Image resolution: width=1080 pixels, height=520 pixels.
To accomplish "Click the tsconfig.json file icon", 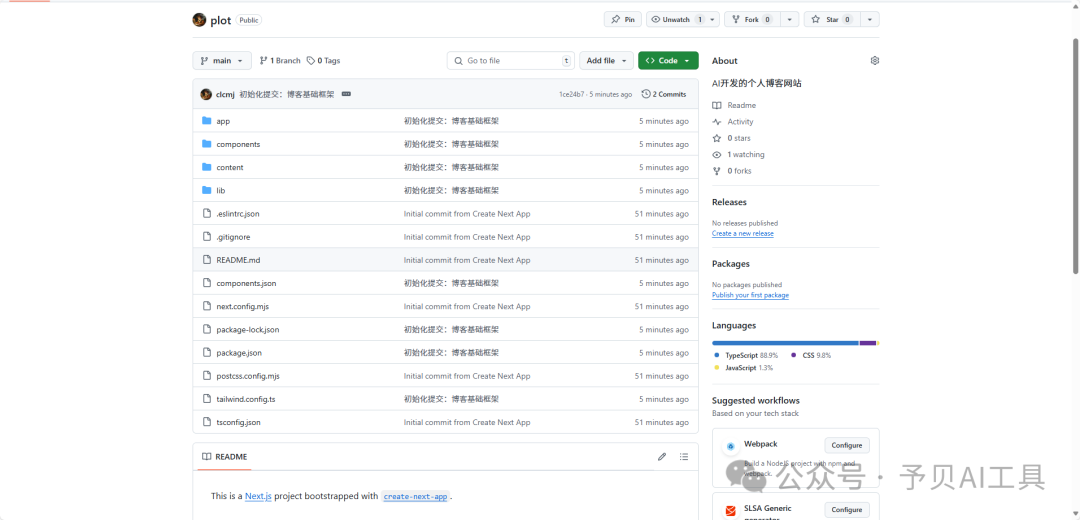I will [x=207, y=422].
